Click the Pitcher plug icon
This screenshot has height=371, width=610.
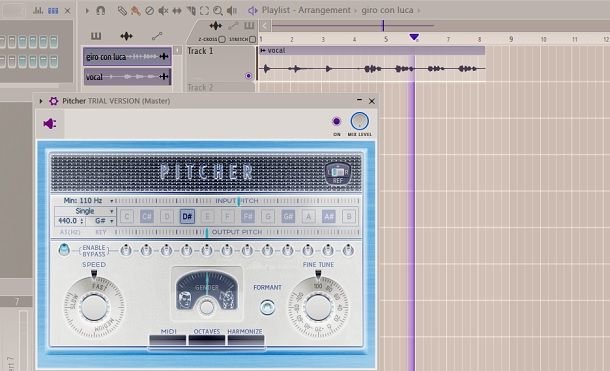click(50, 124)
